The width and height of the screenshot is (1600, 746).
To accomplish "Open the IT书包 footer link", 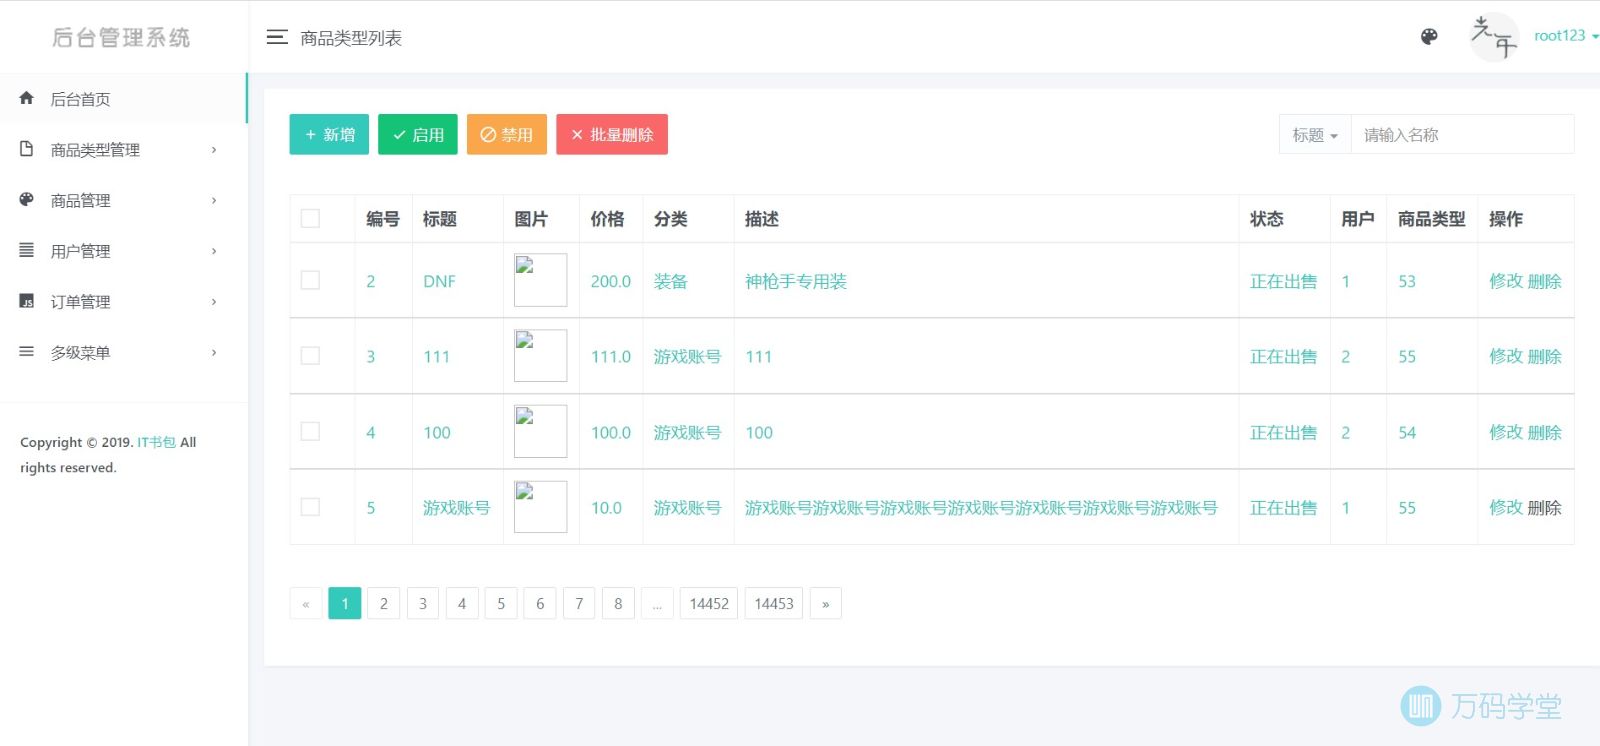I will tap(156, 442).
